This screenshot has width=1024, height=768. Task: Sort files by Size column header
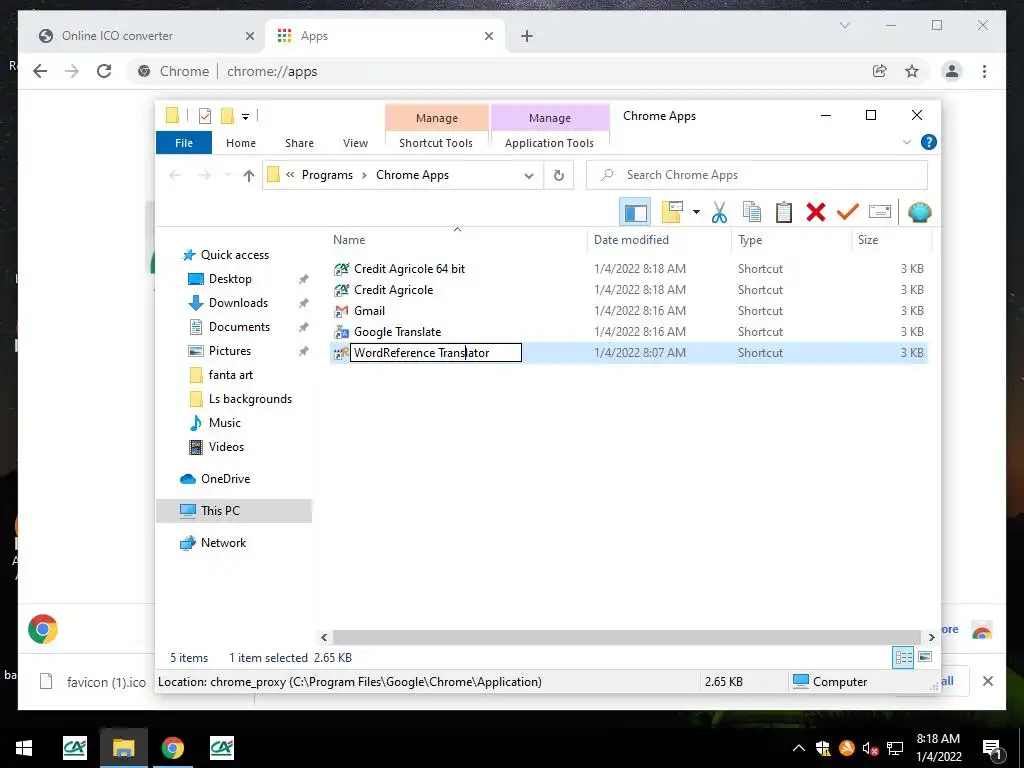(x=868, y=240)
